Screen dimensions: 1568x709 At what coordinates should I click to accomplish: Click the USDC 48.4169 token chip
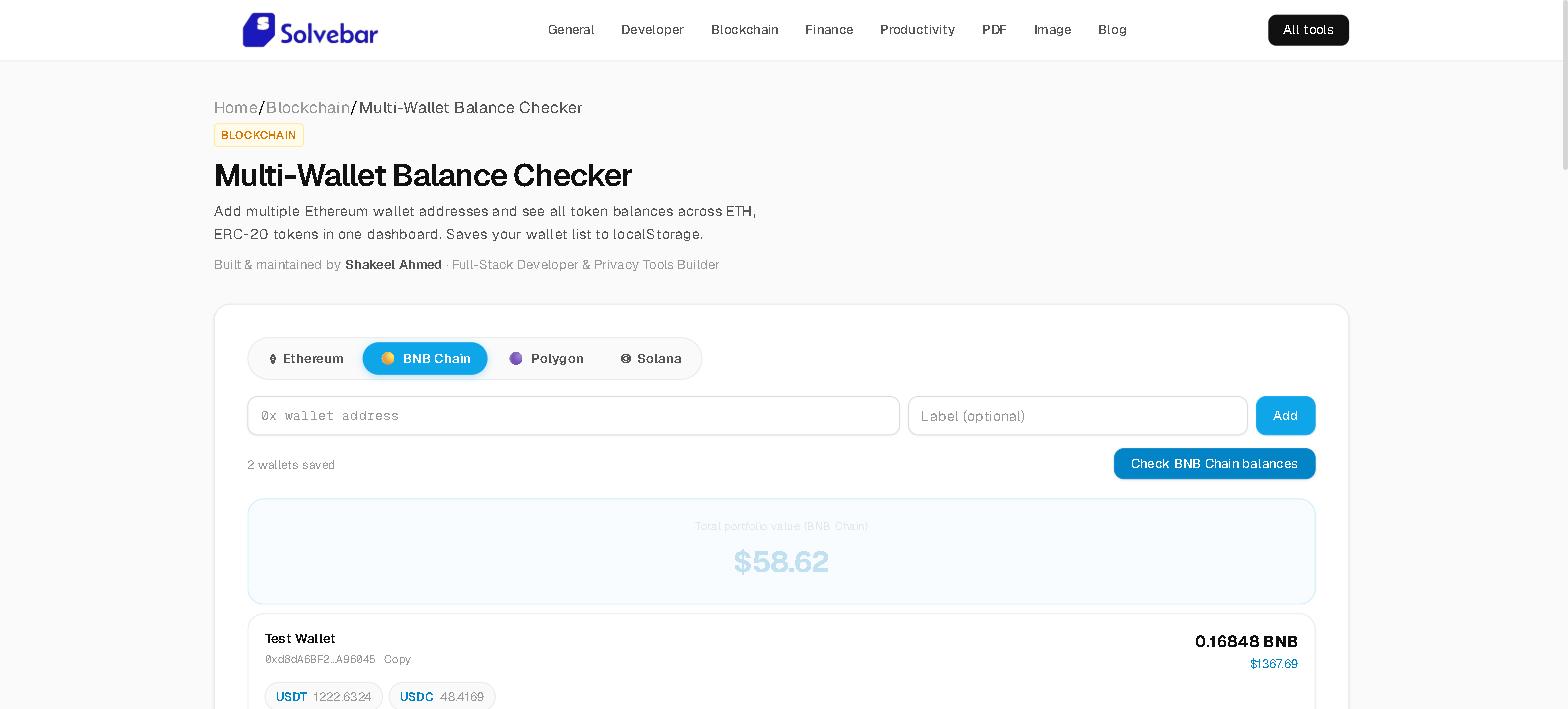click(x=442, y=696)
